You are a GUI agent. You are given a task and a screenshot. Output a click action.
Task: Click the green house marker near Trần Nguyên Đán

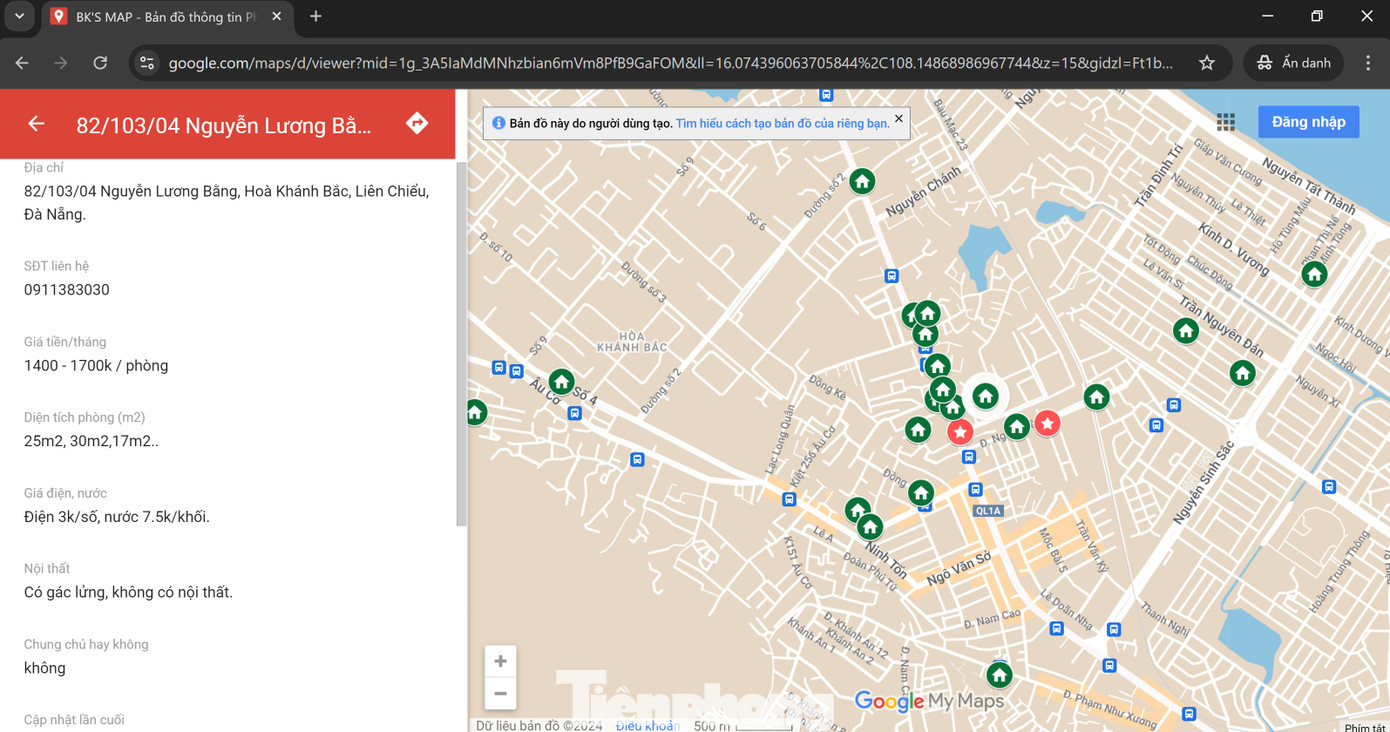1186,330
